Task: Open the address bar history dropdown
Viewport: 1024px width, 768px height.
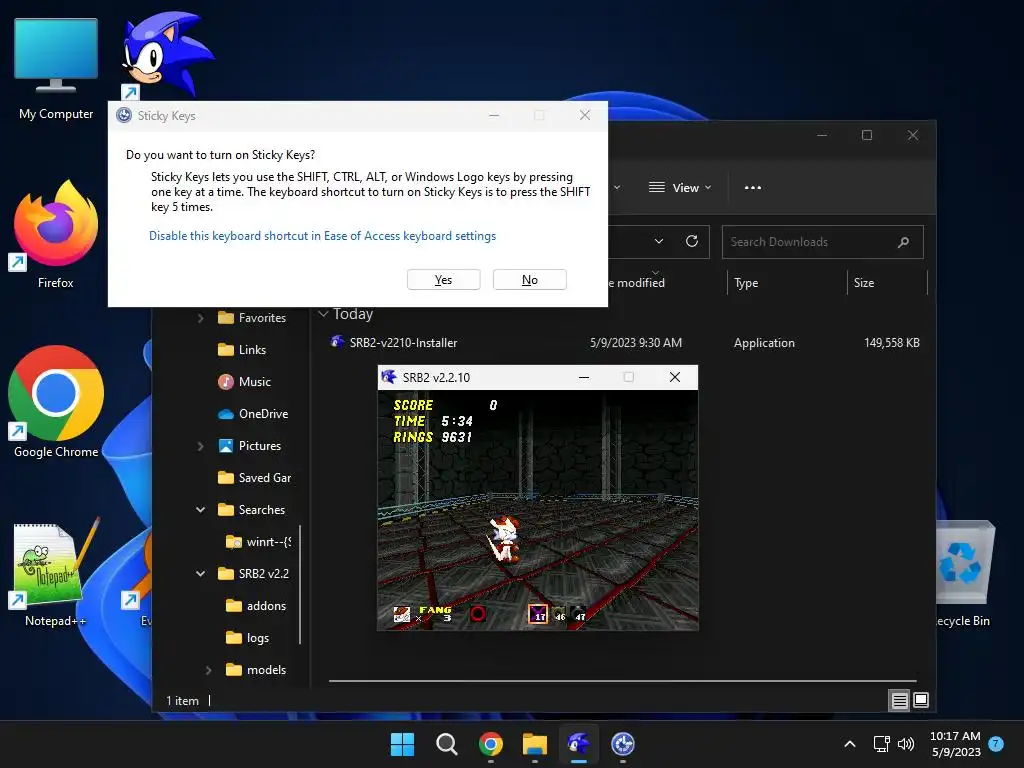Action: [x=659, y=242]
